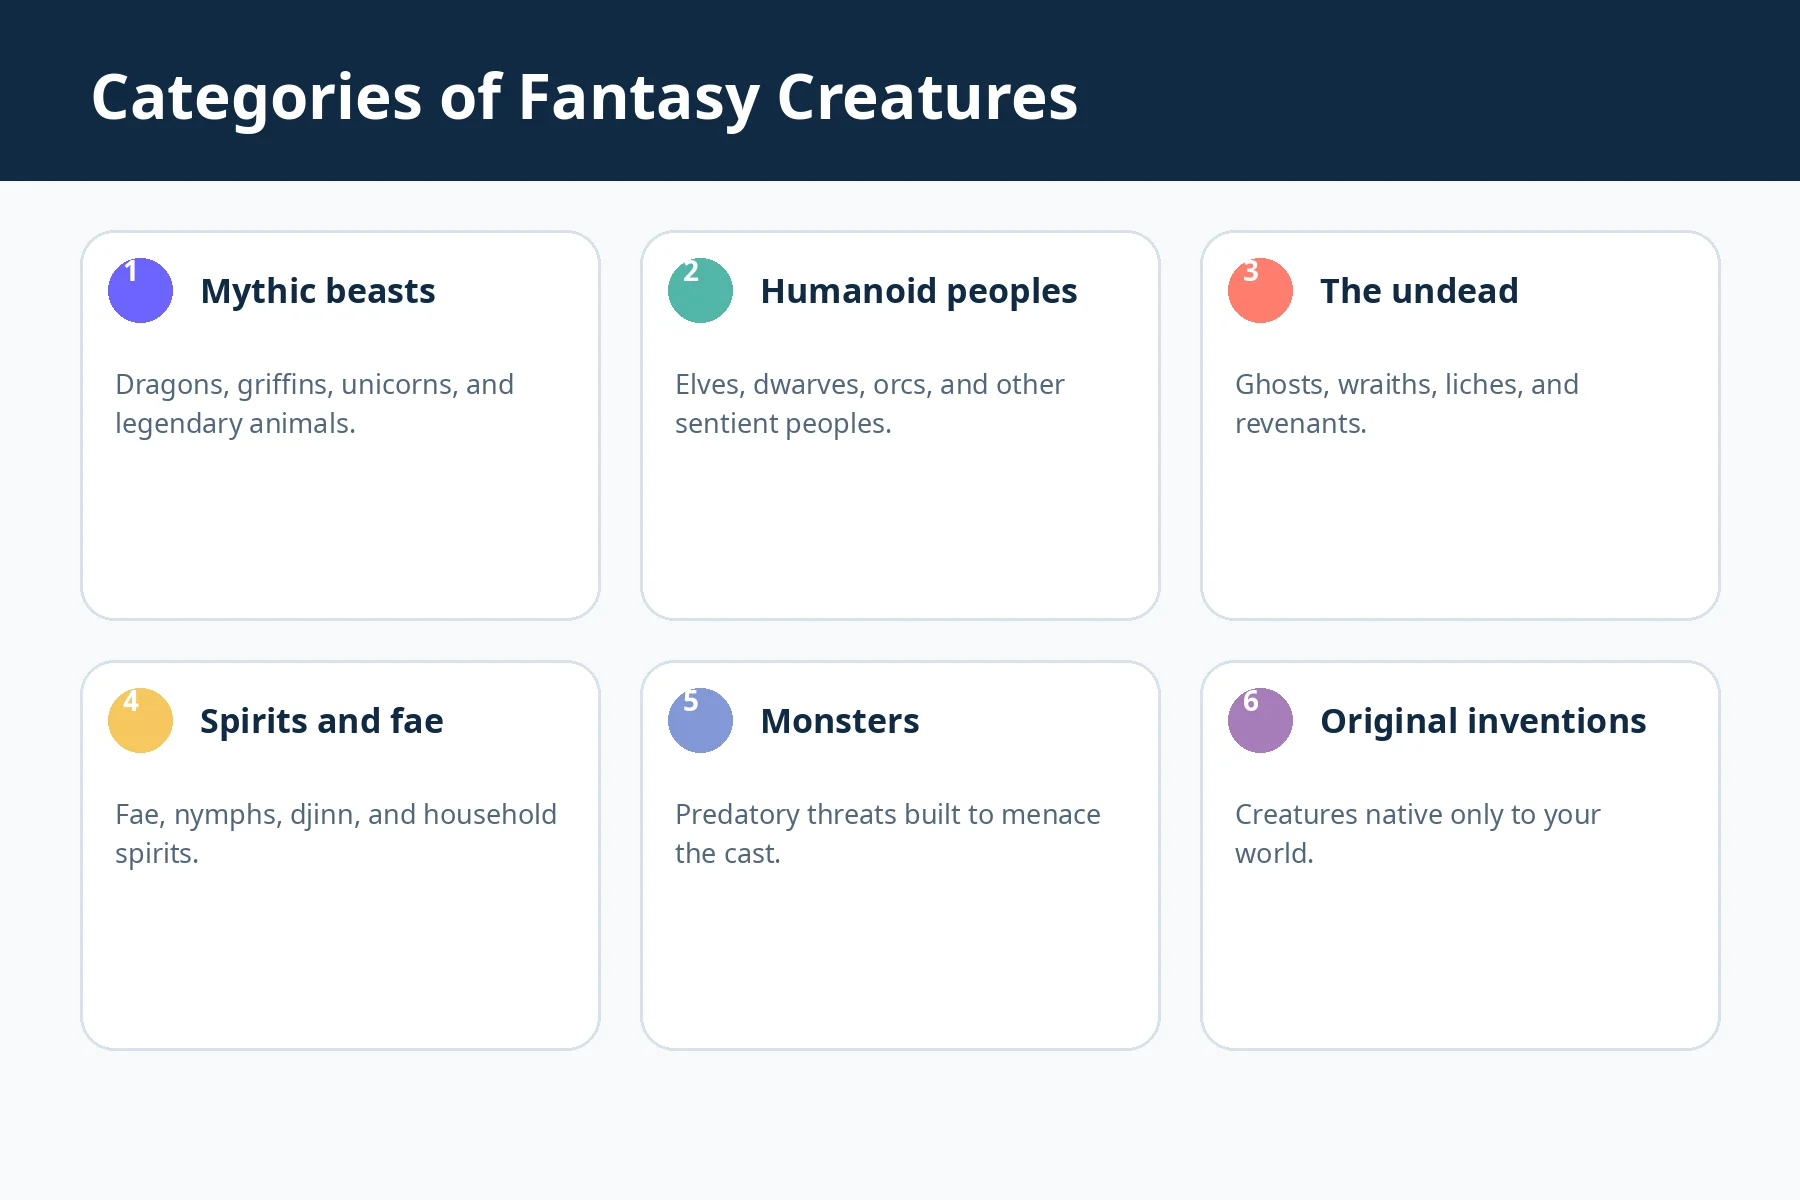Image resolution: width=1800 pixels, height=1200 pixels.
Task: Click the purple number 1 circle
Action: [x=140, y=290]
